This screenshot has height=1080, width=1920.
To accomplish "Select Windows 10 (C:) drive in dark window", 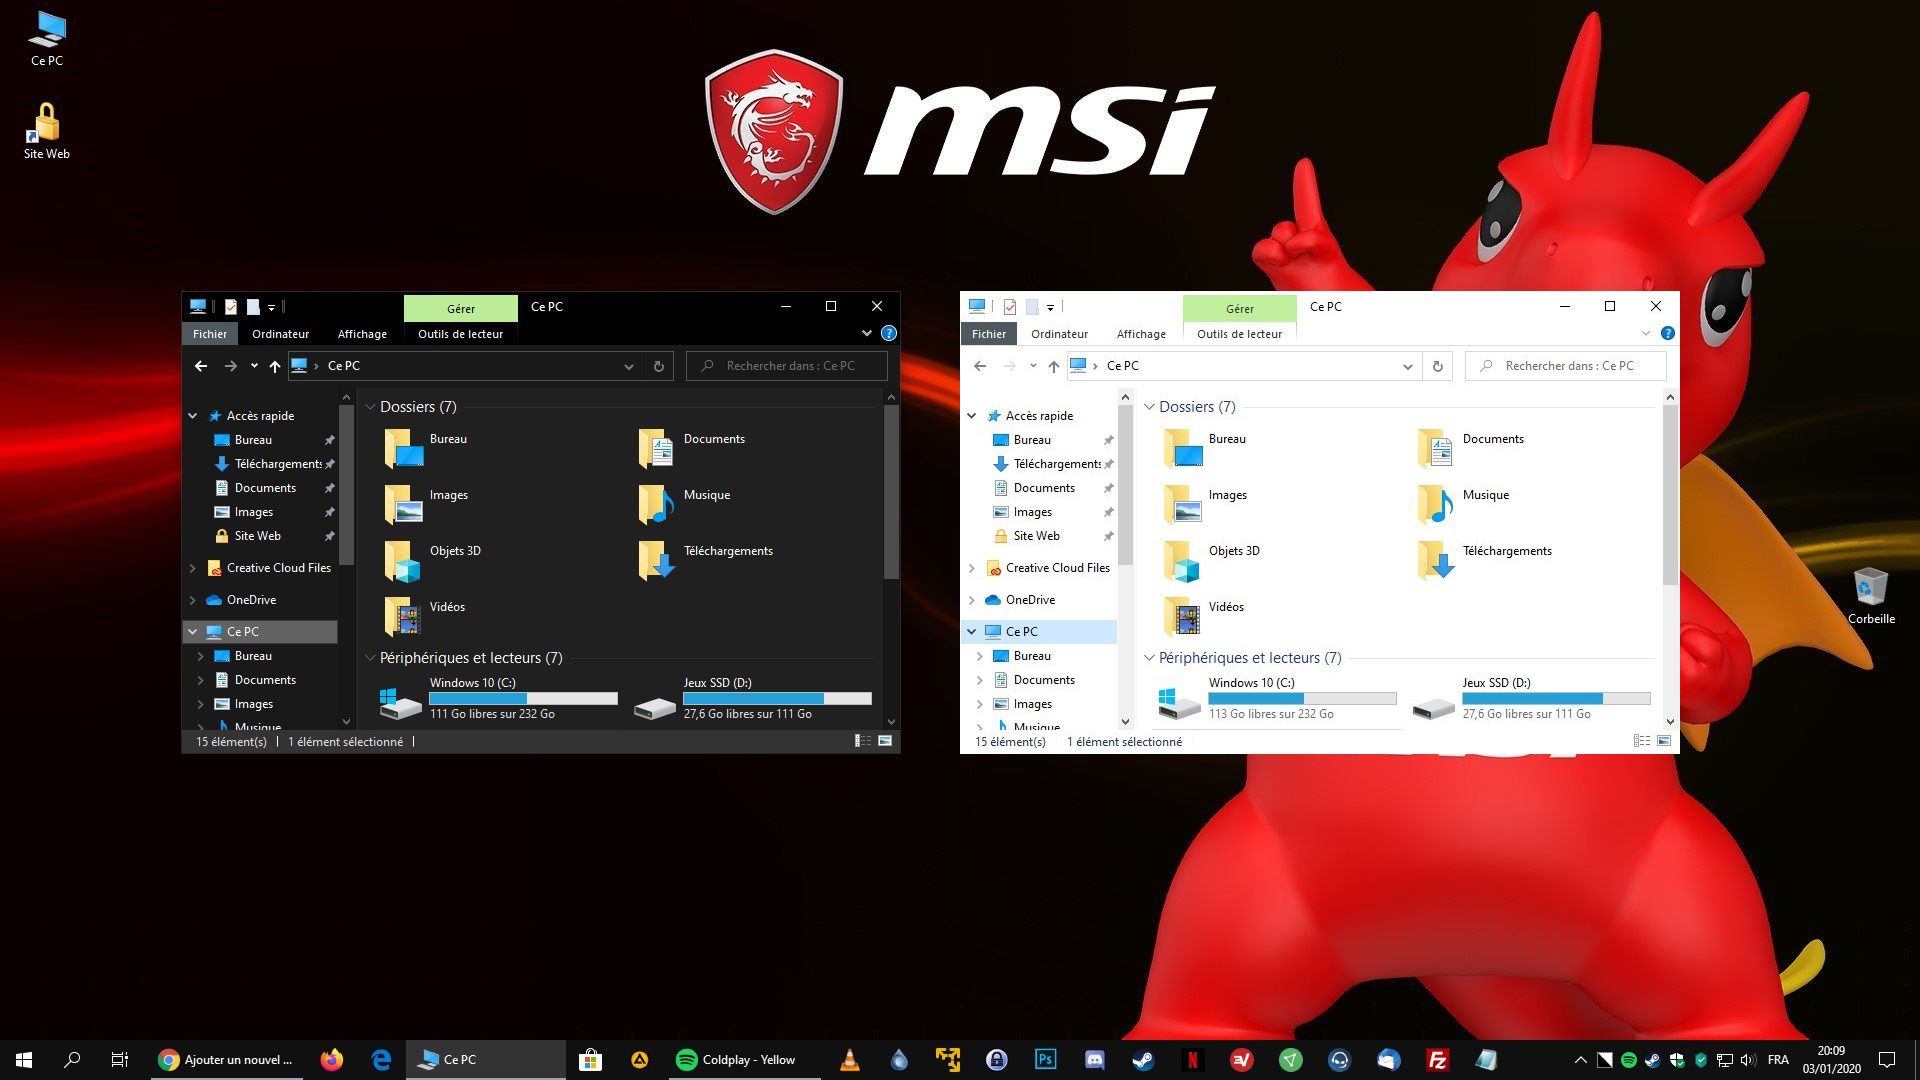I will pos(498,698).
